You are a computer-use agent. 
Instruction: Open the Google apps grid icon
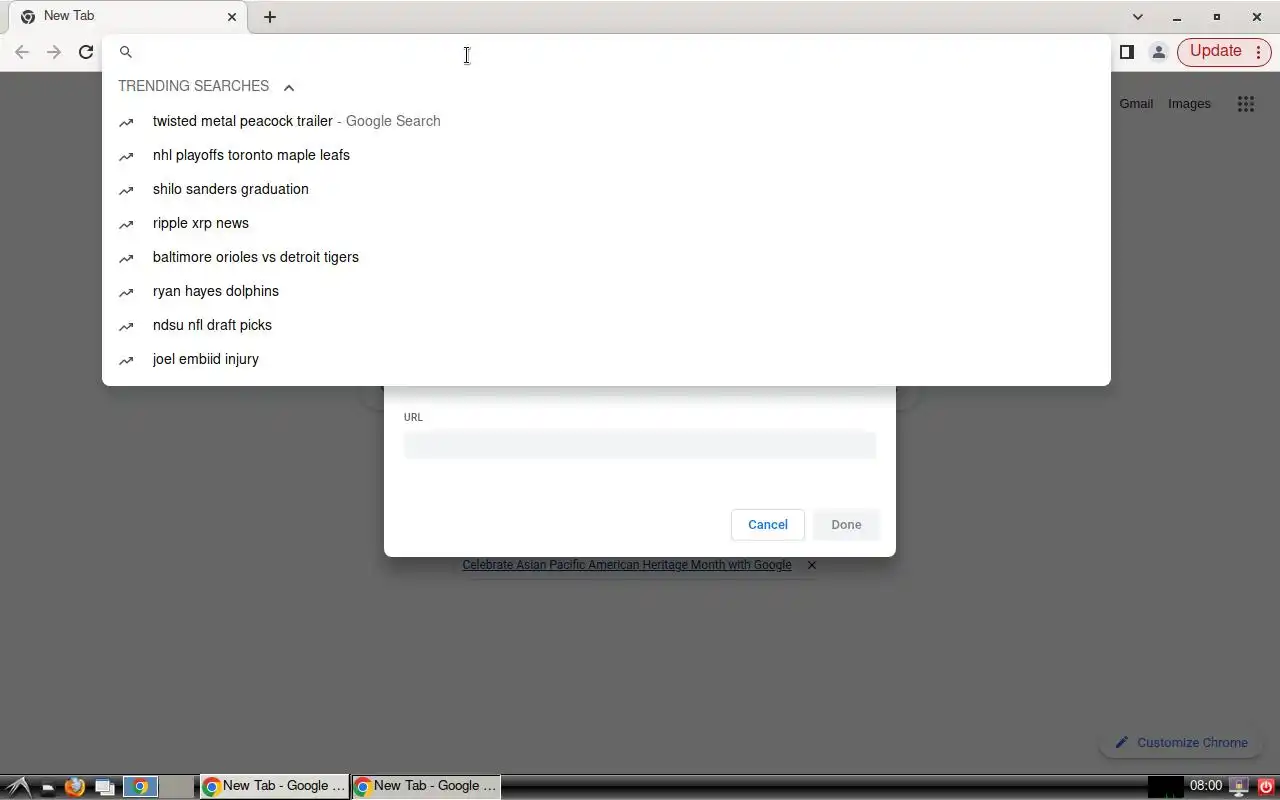[x=1245, y=104]
